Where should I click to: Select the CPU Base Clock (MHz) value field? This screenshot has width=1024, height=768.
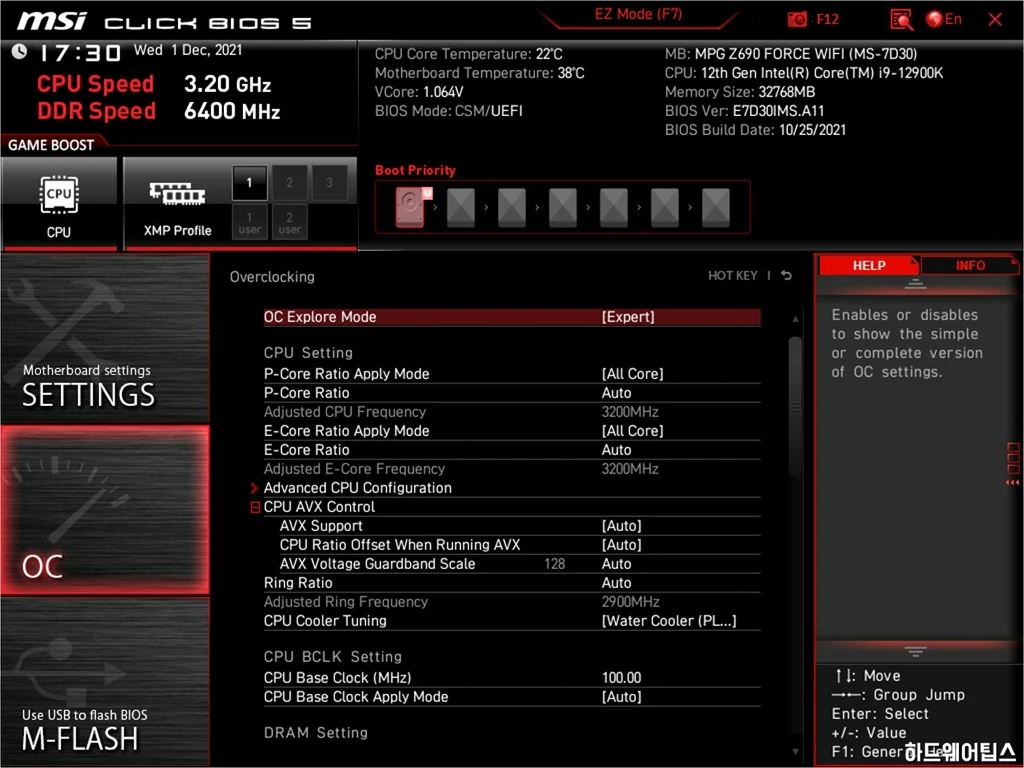click(x=622, y=678)
